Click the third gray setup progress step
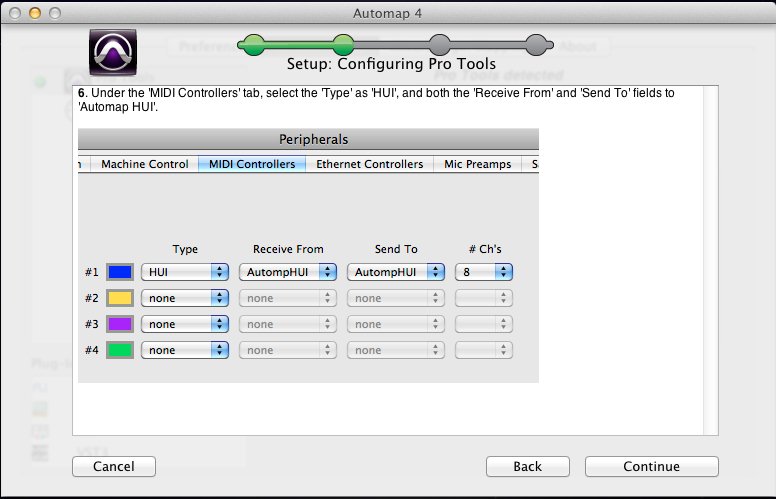The width and height of the screenshot is (776, 499). 438,44
